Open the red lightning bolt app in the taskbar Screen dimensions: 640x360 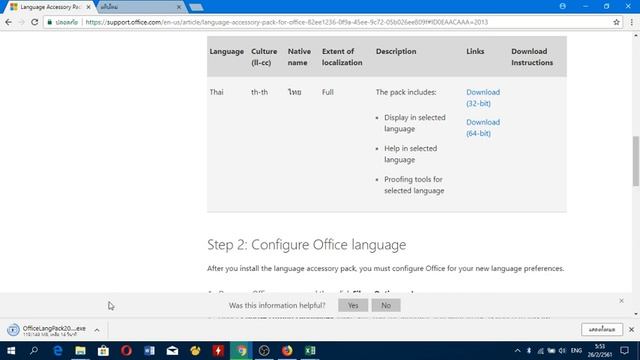coord(218,351)
